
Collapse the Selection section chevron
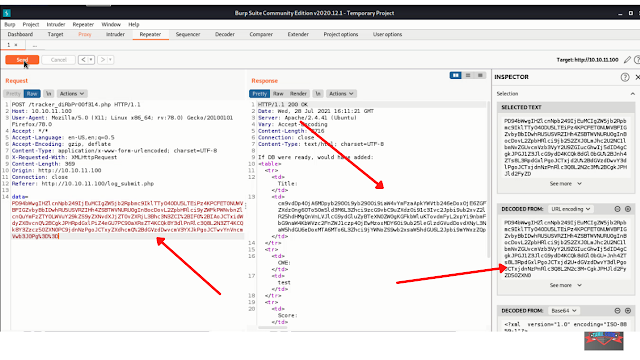coord(632,93)
